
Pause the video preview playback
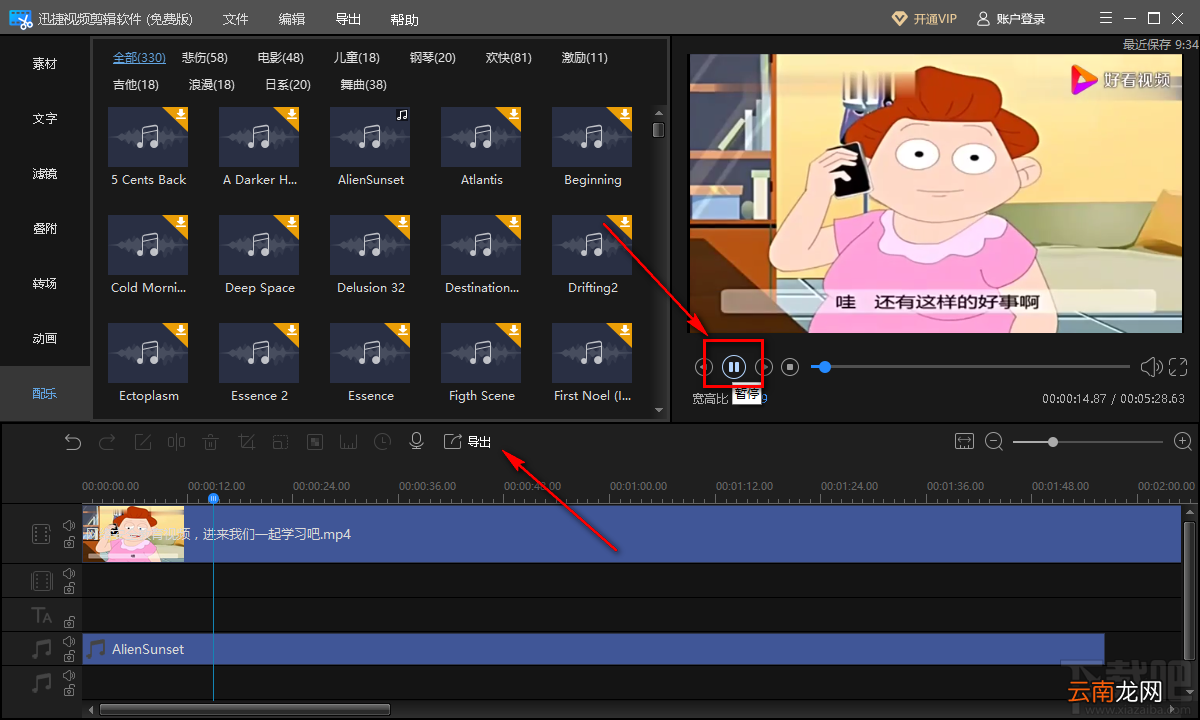coord(733,367)
